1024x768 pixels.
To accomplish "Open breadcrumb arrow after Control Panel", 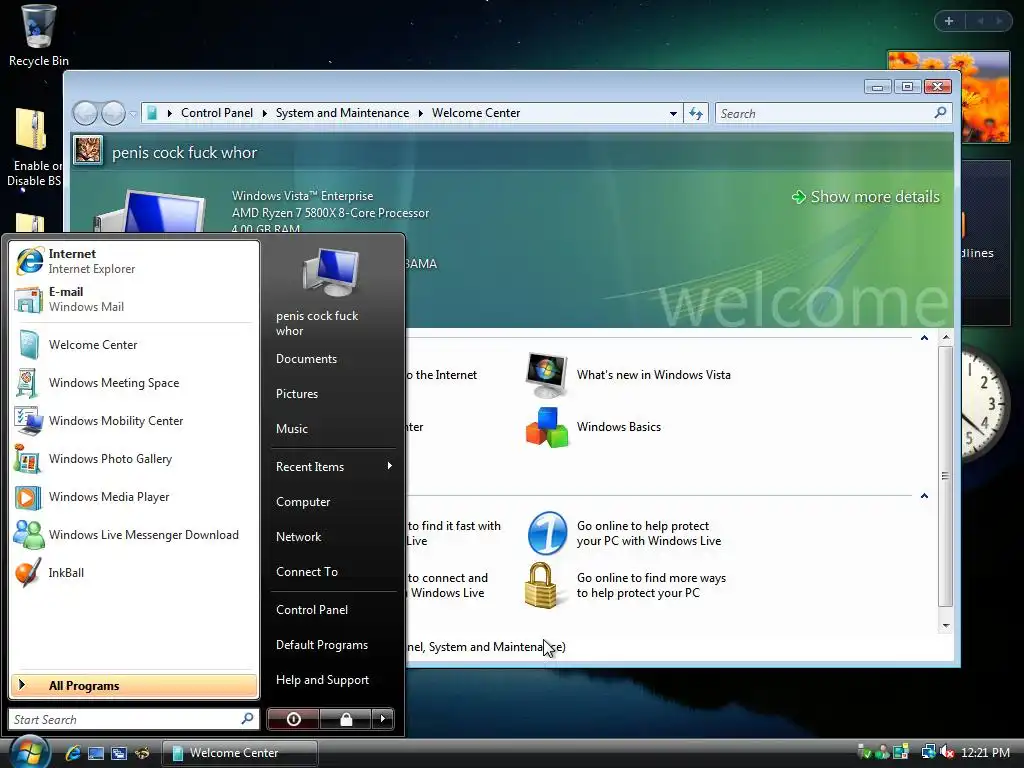I will [x=264, y=114].
